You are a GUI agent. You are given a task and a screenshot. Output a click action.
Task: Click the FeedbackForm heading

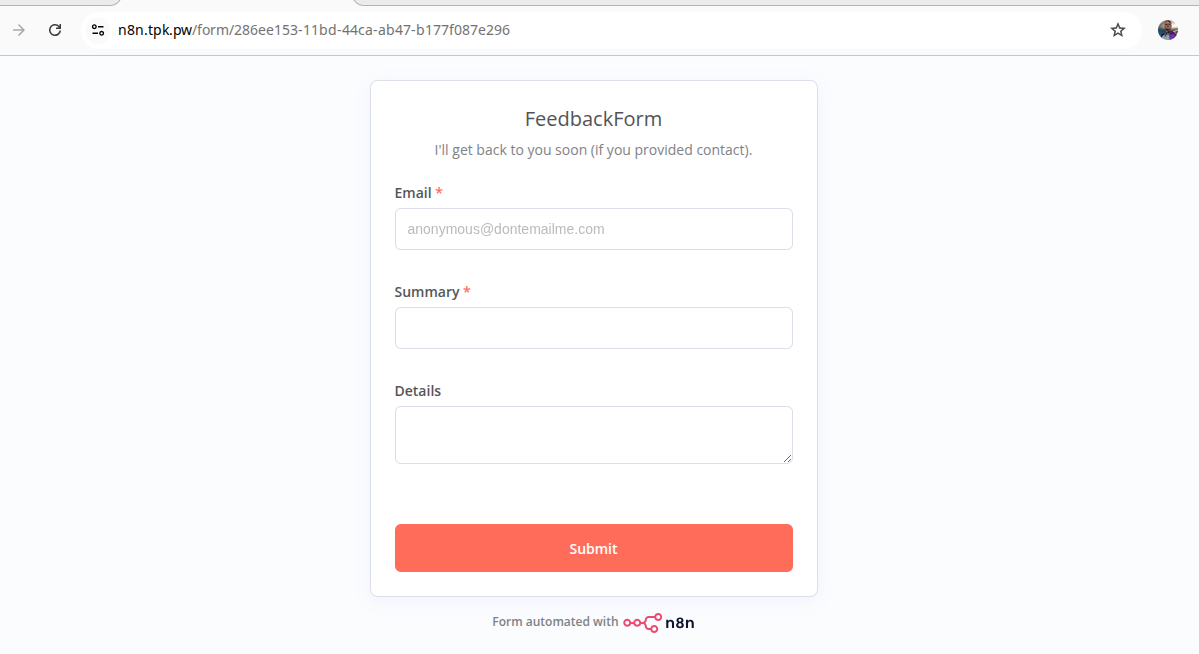coord(593,119)
